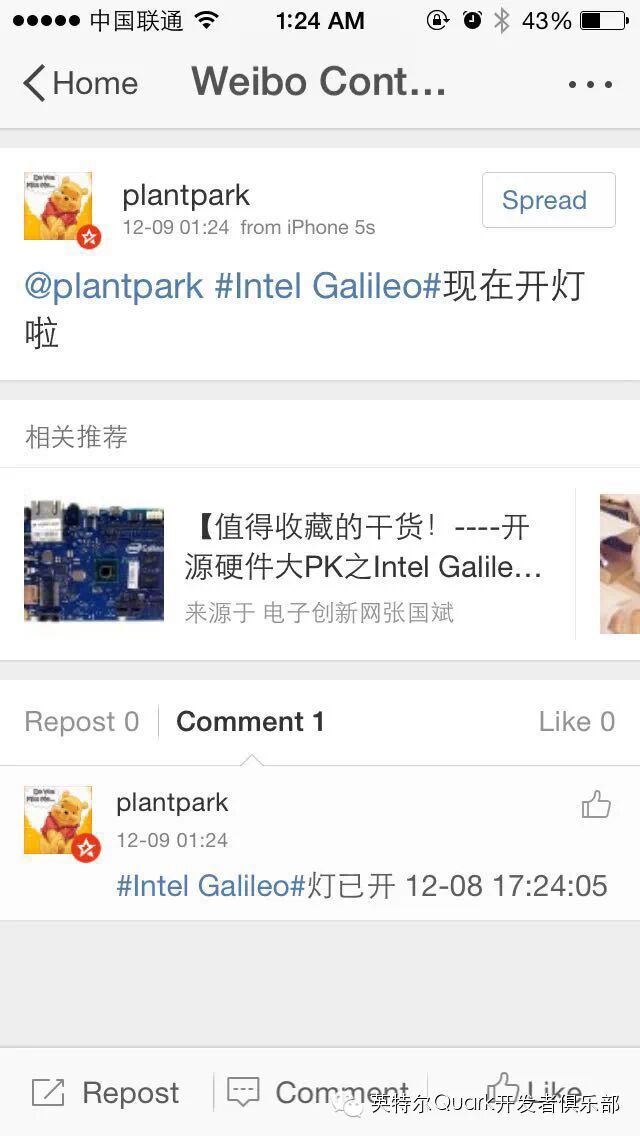Open #Intel Galileo# hashtag in the comment
The width and height of the screenshot is (640, 1136).
212,886
